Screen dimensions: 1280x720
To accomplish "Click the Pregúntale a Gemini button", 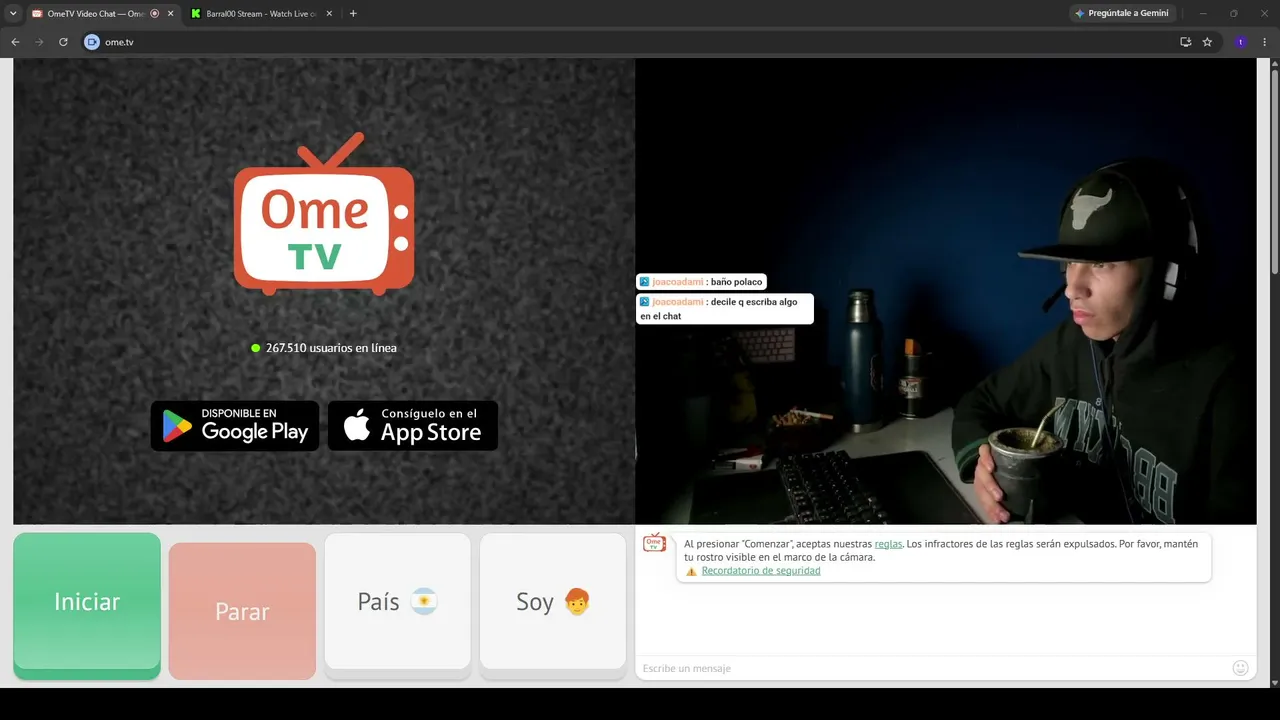I will coord(1121,13).
